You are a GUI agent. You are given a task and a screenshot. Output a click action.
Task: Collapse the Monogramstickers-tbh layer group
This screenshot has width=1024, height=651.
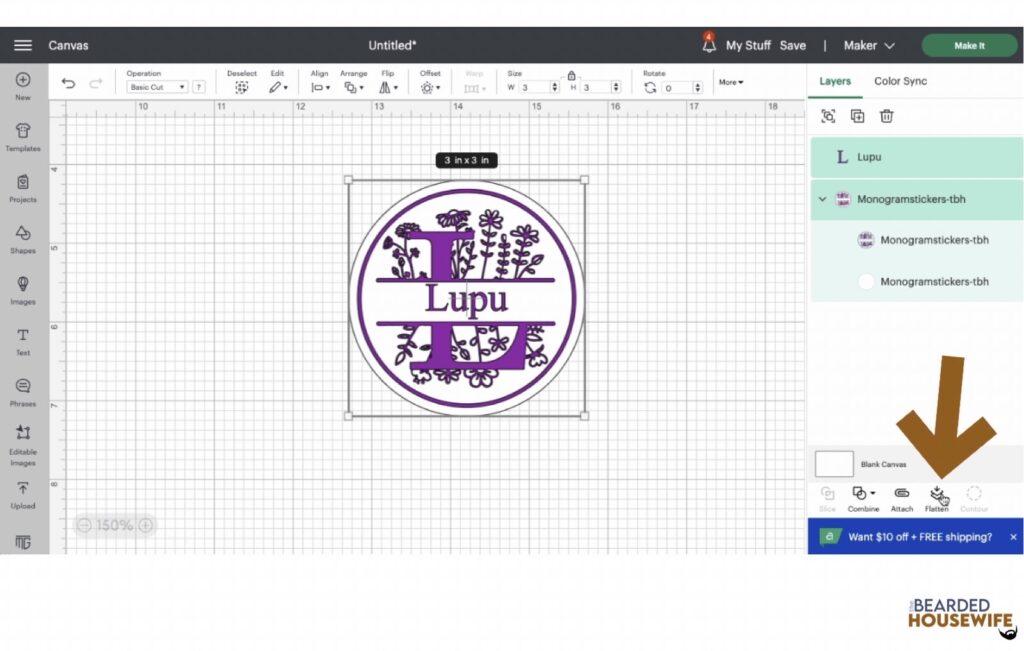click(822, 199)
